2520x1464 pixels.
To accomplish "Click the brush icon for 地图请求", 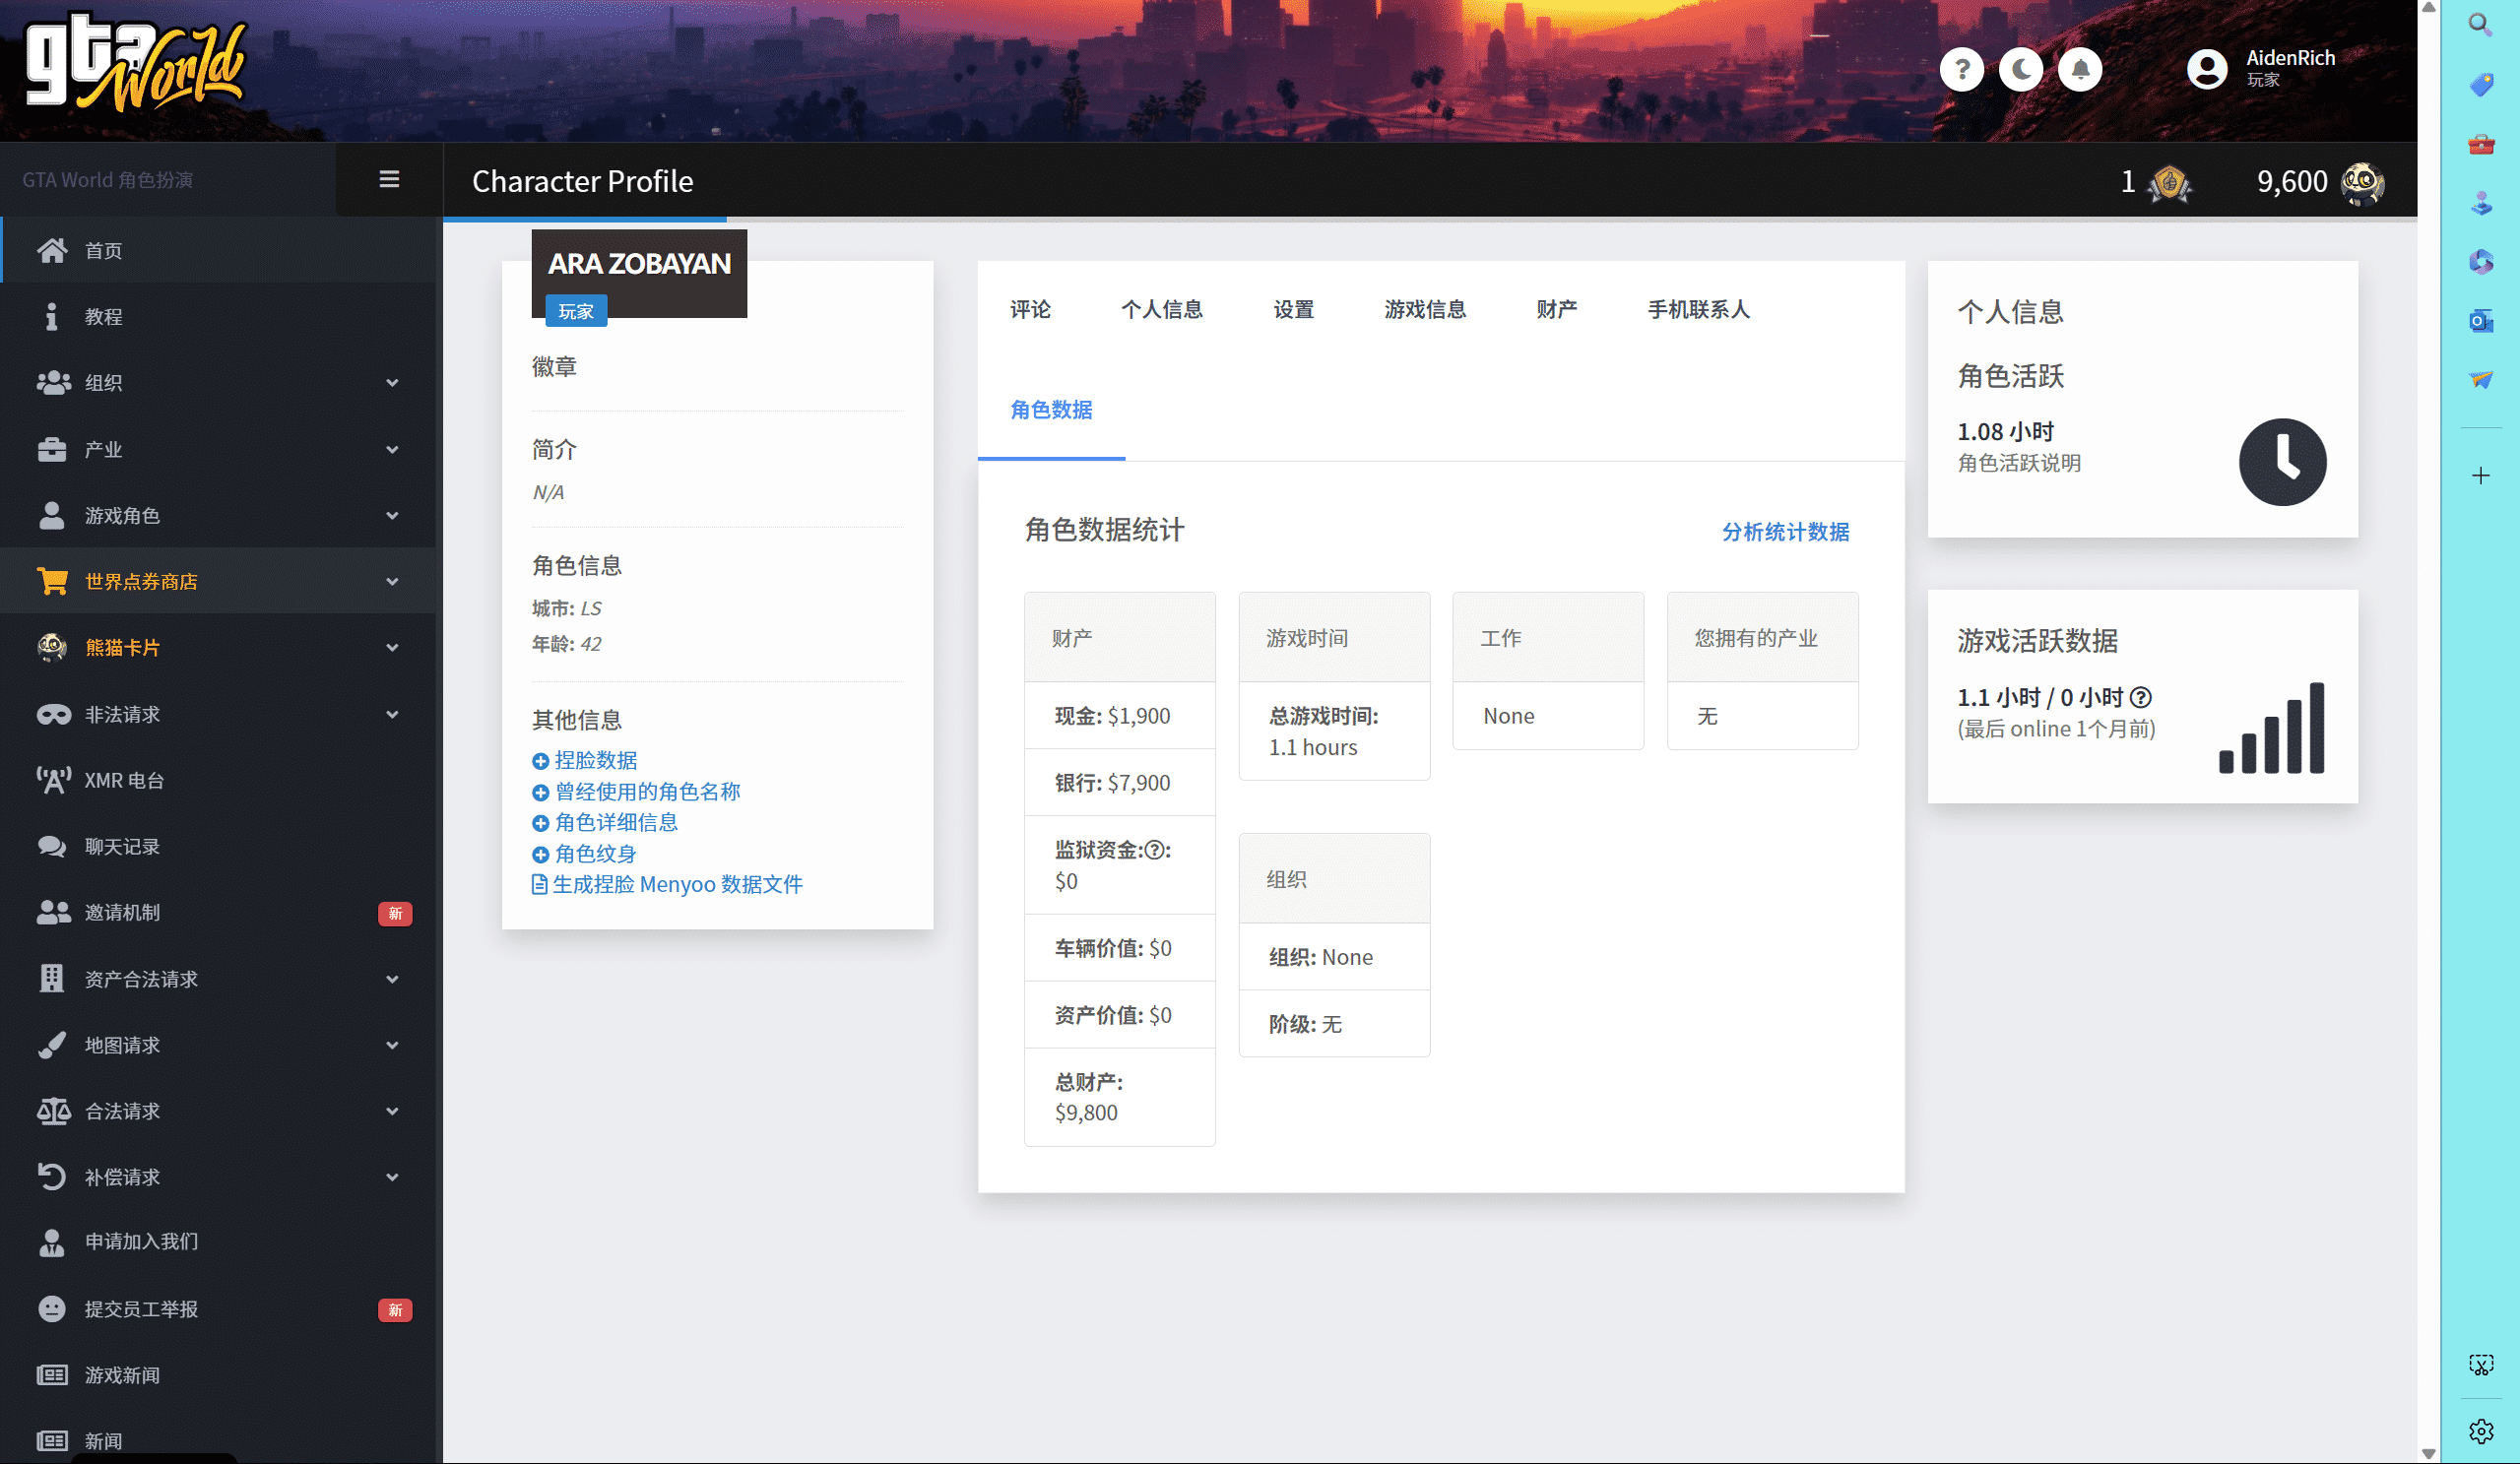I will 52,1044.
